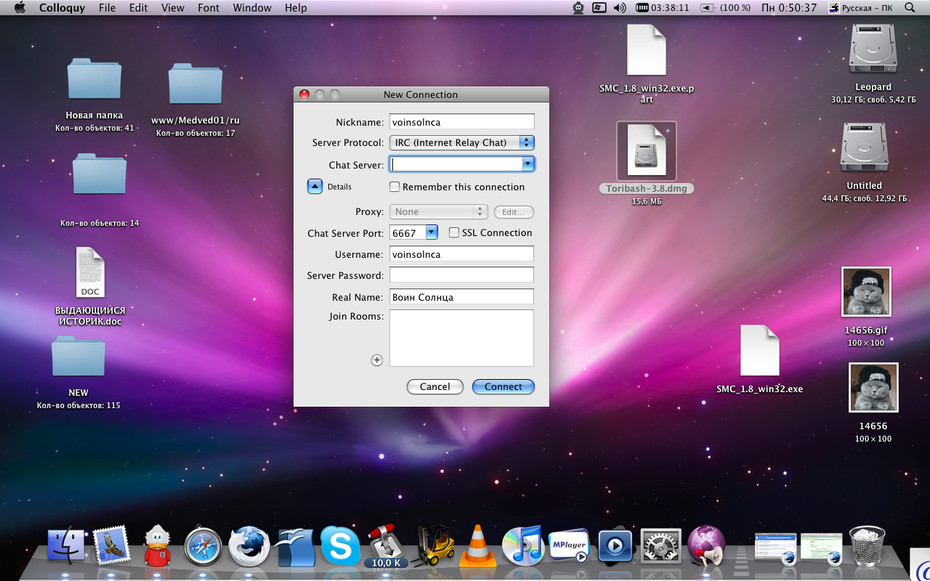Open Skype from the dock
This screenshot has height=581, width=930.
coord(340,545)
